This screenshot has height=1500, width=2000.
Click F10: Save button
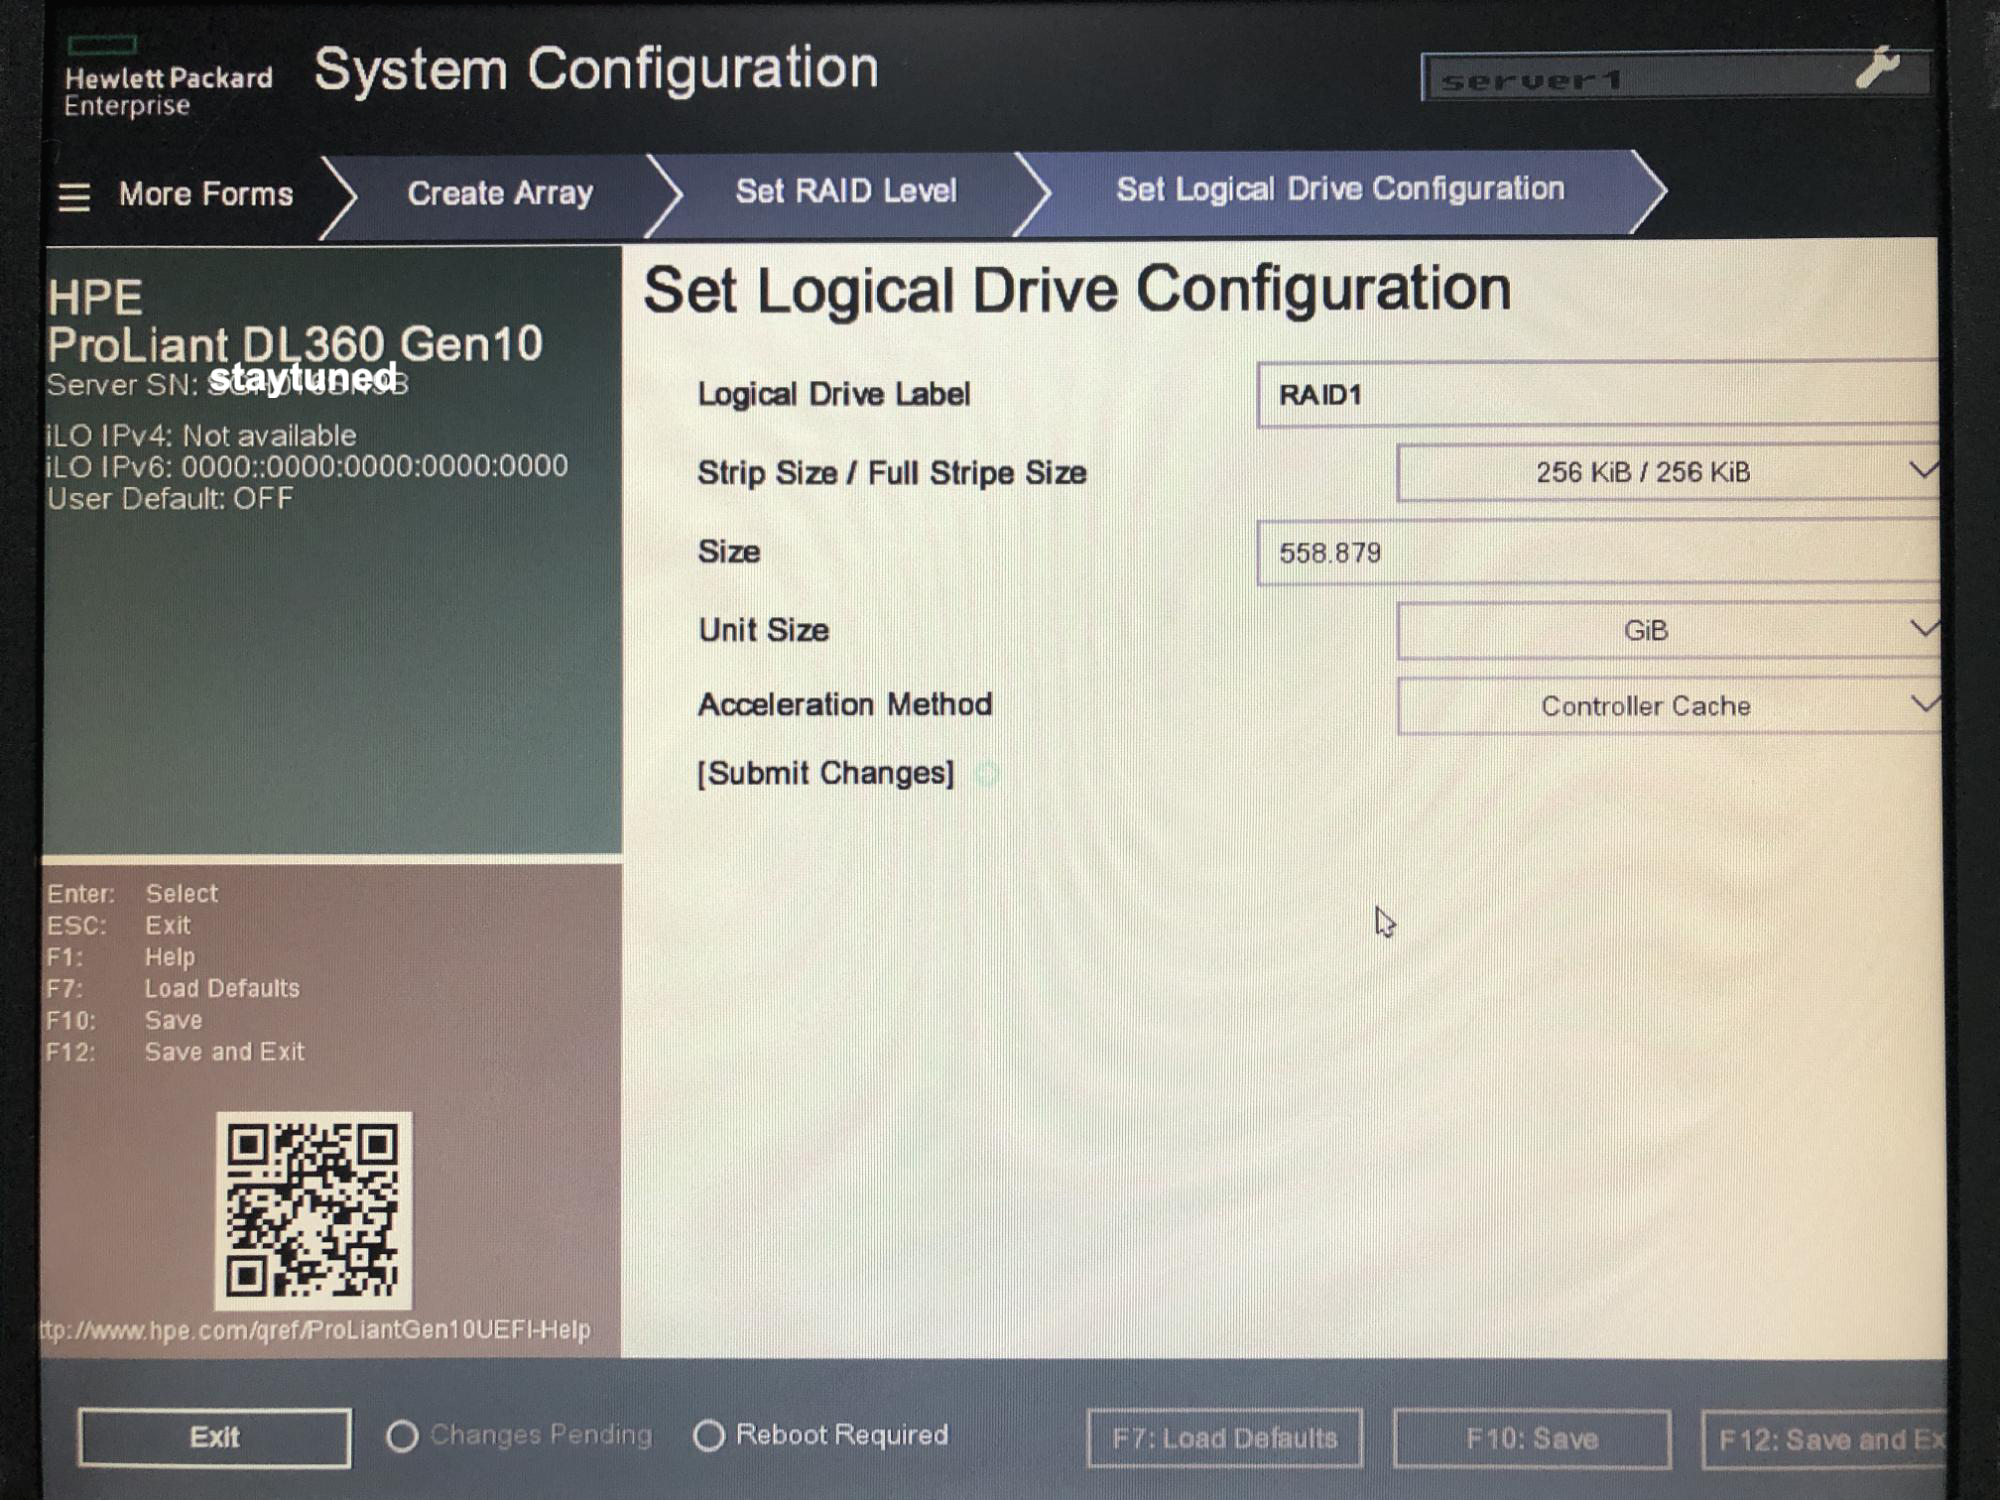1531,1438
